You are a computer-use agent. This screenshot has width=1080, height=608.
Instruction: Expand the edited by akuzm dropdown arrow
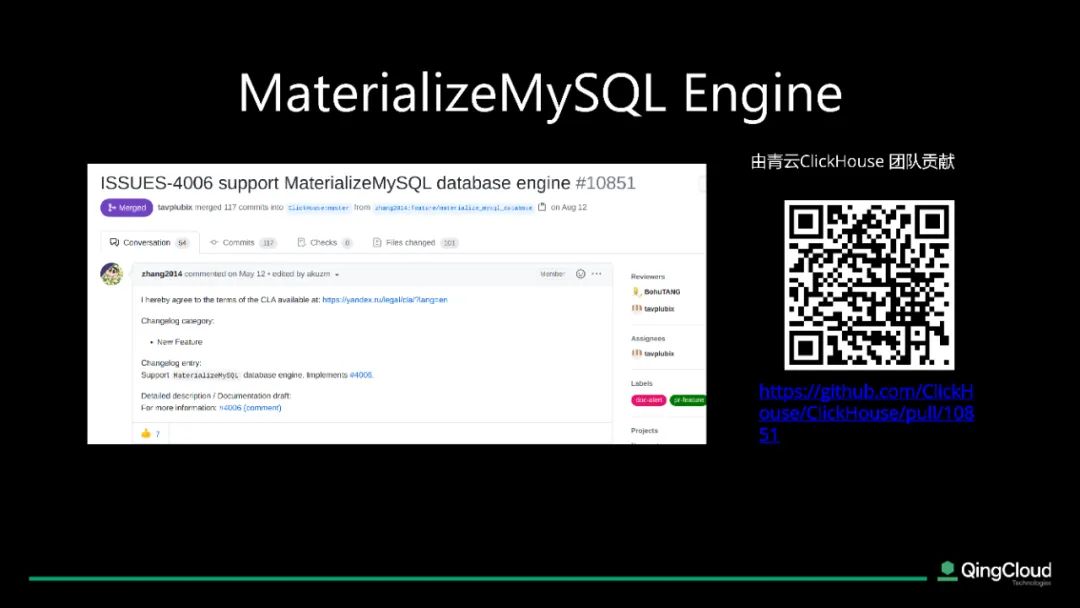tap(337, 274)
